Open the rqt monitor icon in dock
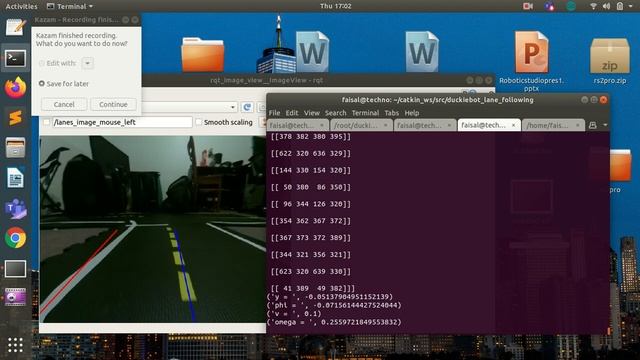The image size is (640, 360). click(15, 269)
